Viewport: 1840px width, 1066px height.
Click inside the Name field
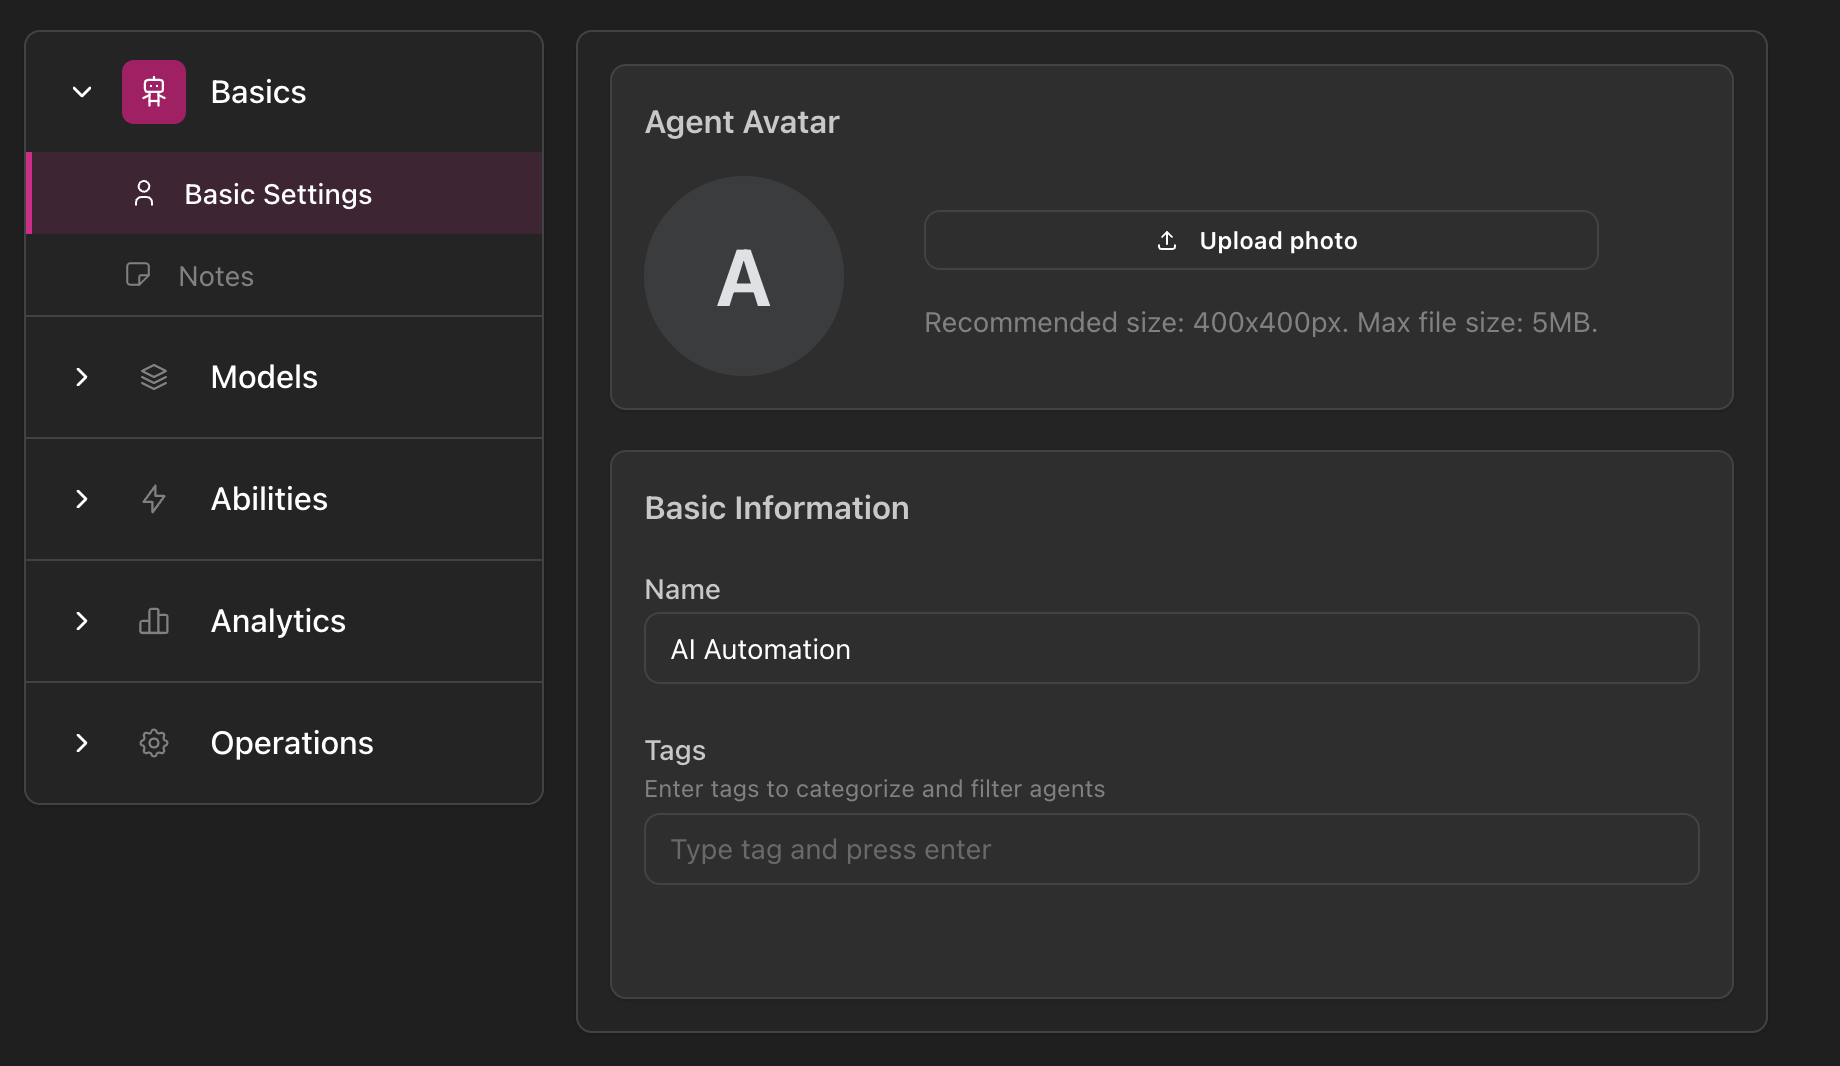(x=1170, y=648)
